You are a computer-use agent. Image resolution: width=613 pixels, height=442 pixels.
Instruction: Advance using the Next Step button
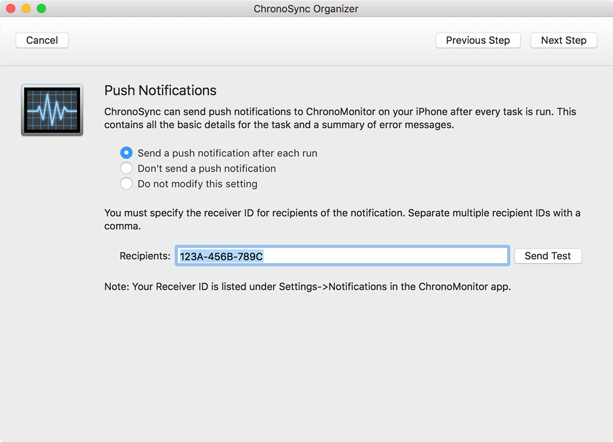pyautogui.click(x=563, y=40)
